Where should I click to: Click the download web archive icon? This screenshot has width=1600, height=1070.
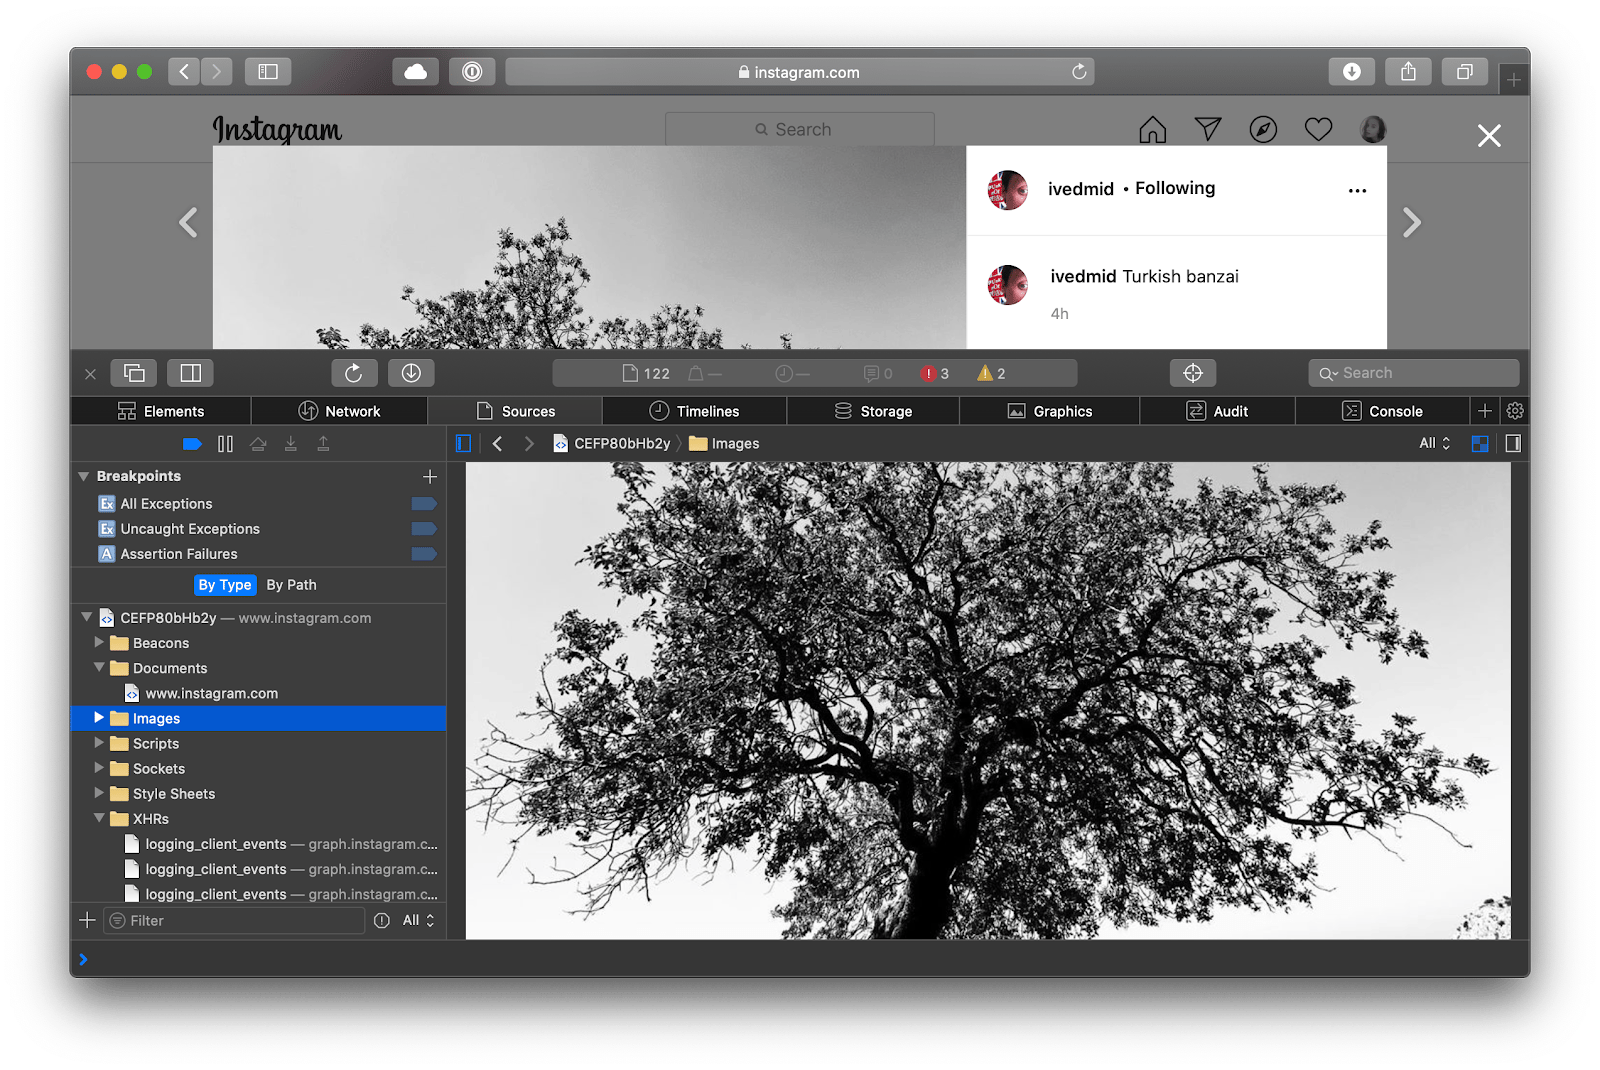[x=411, y=372]
